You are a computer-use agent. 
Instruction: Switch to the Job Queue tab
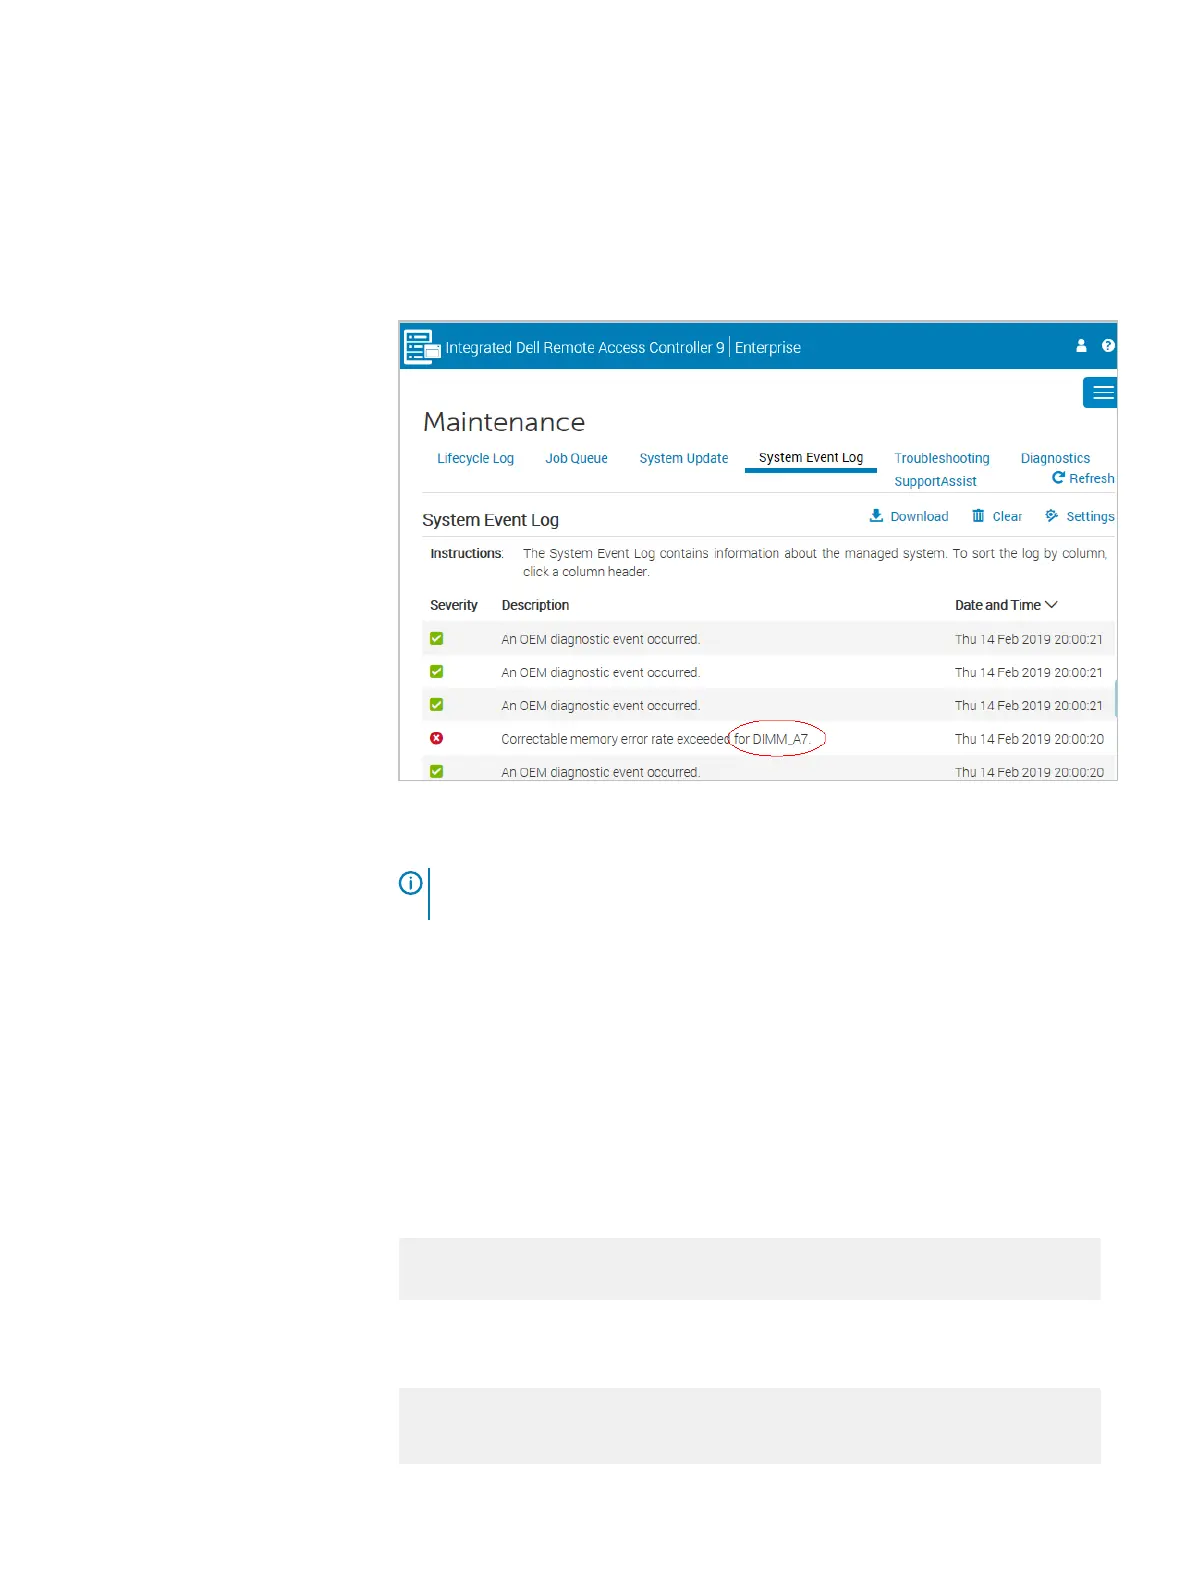pos(576,458)
